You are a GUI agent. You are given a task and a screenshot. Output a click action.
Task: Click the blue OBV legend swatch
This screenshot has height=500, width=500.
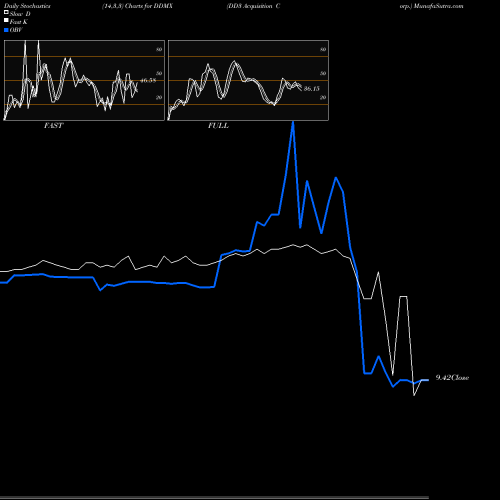tap(6, 30)
